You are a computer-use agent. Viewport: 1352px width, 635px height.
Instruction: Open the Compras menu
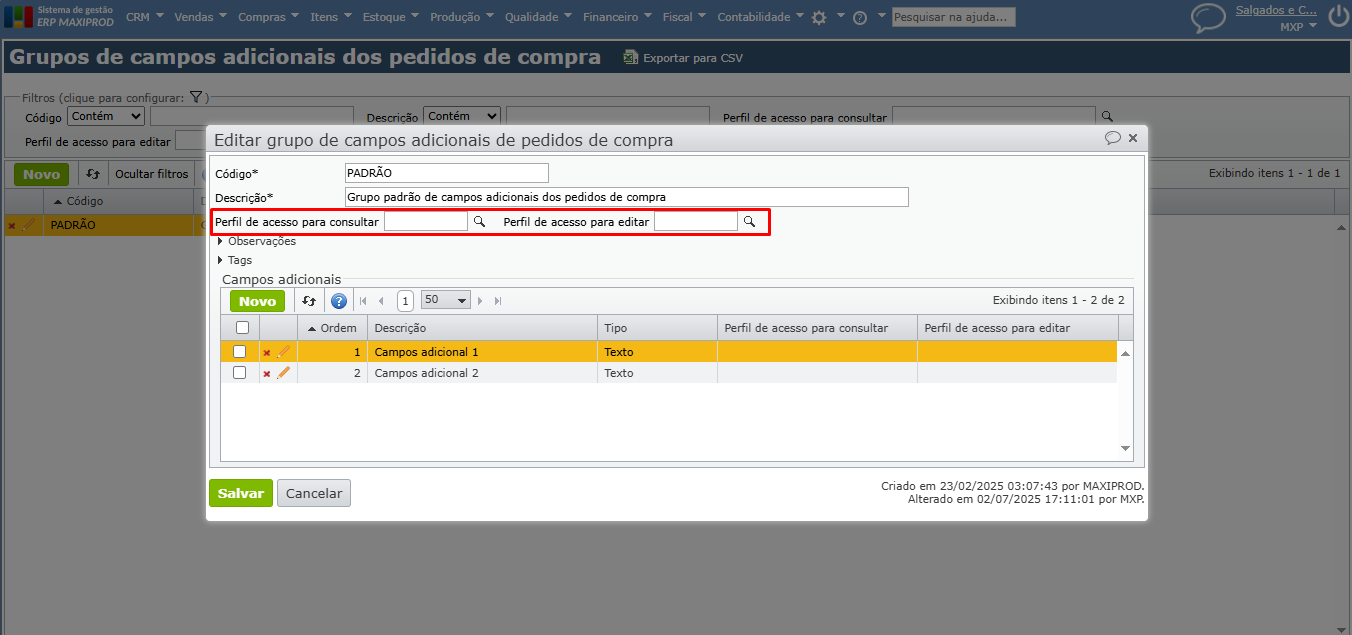(269, 17)
